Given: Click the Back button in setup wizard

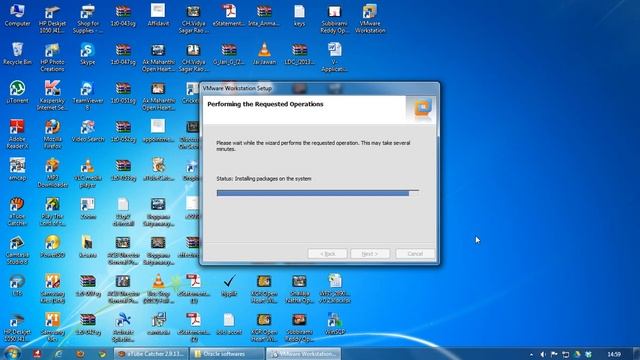Looking at the screenshot, I should 327,253.
